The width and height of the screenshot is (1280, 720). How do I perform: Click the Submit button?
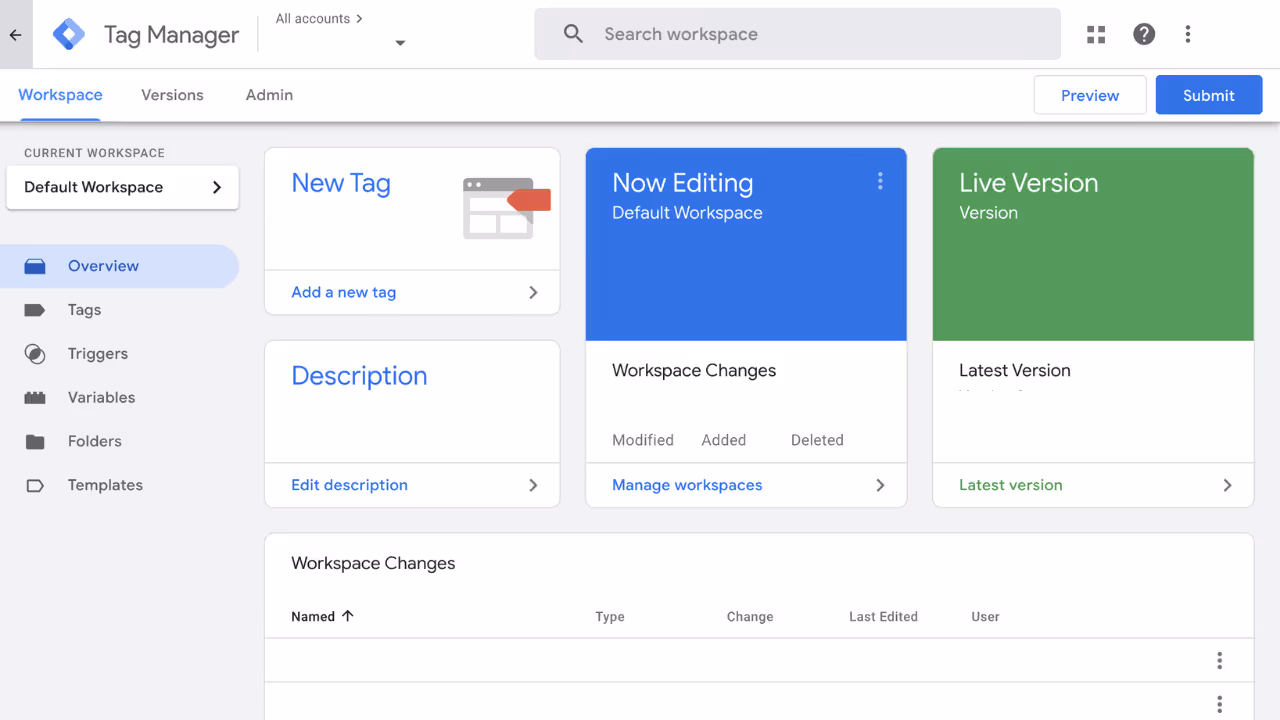[x=1208, y=94]
